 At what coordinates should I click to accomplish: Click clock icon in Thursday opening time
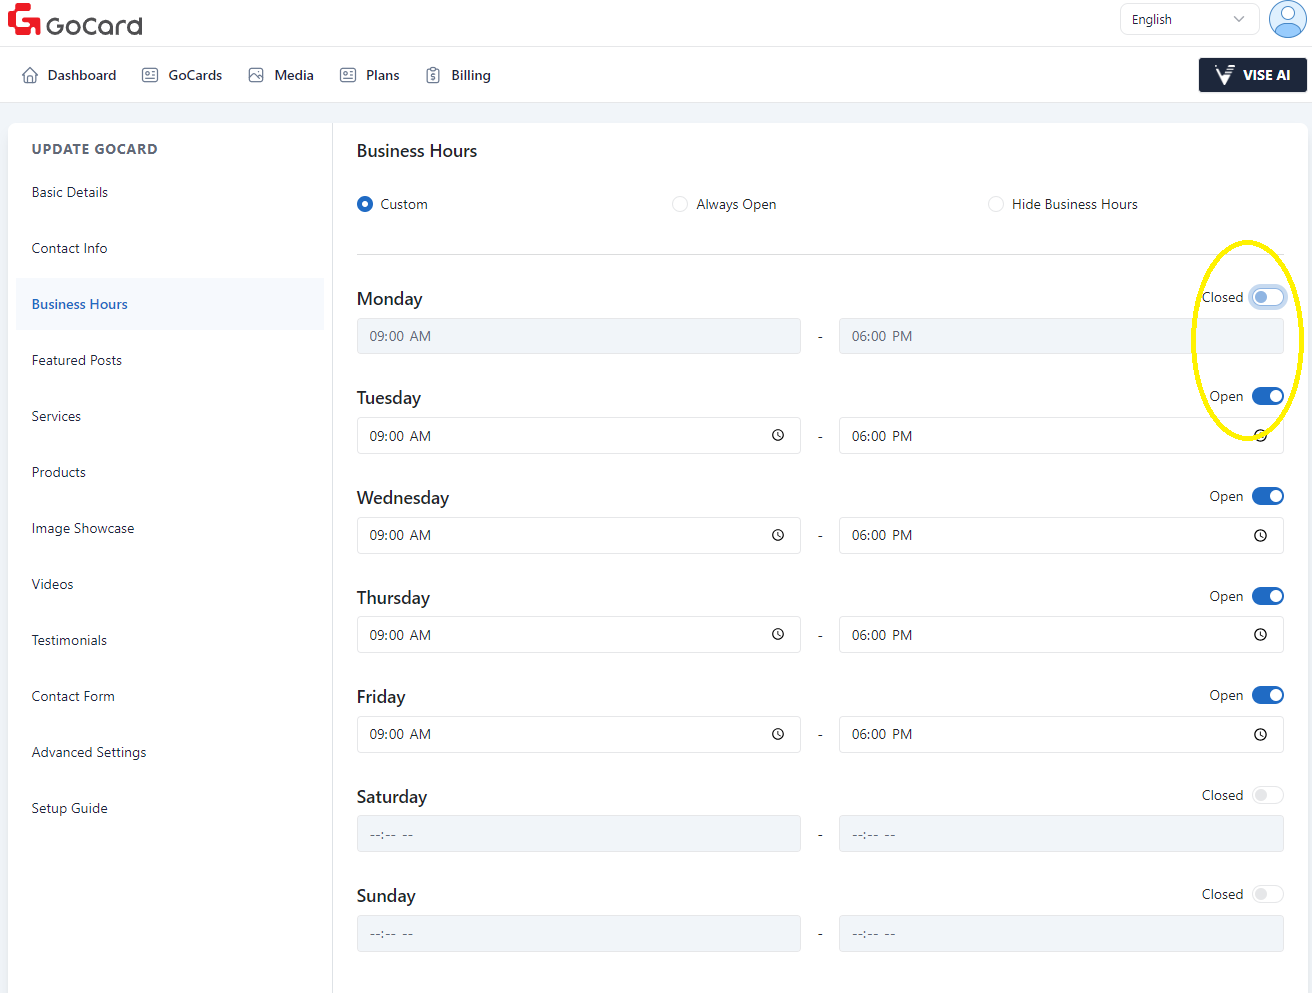778,635
